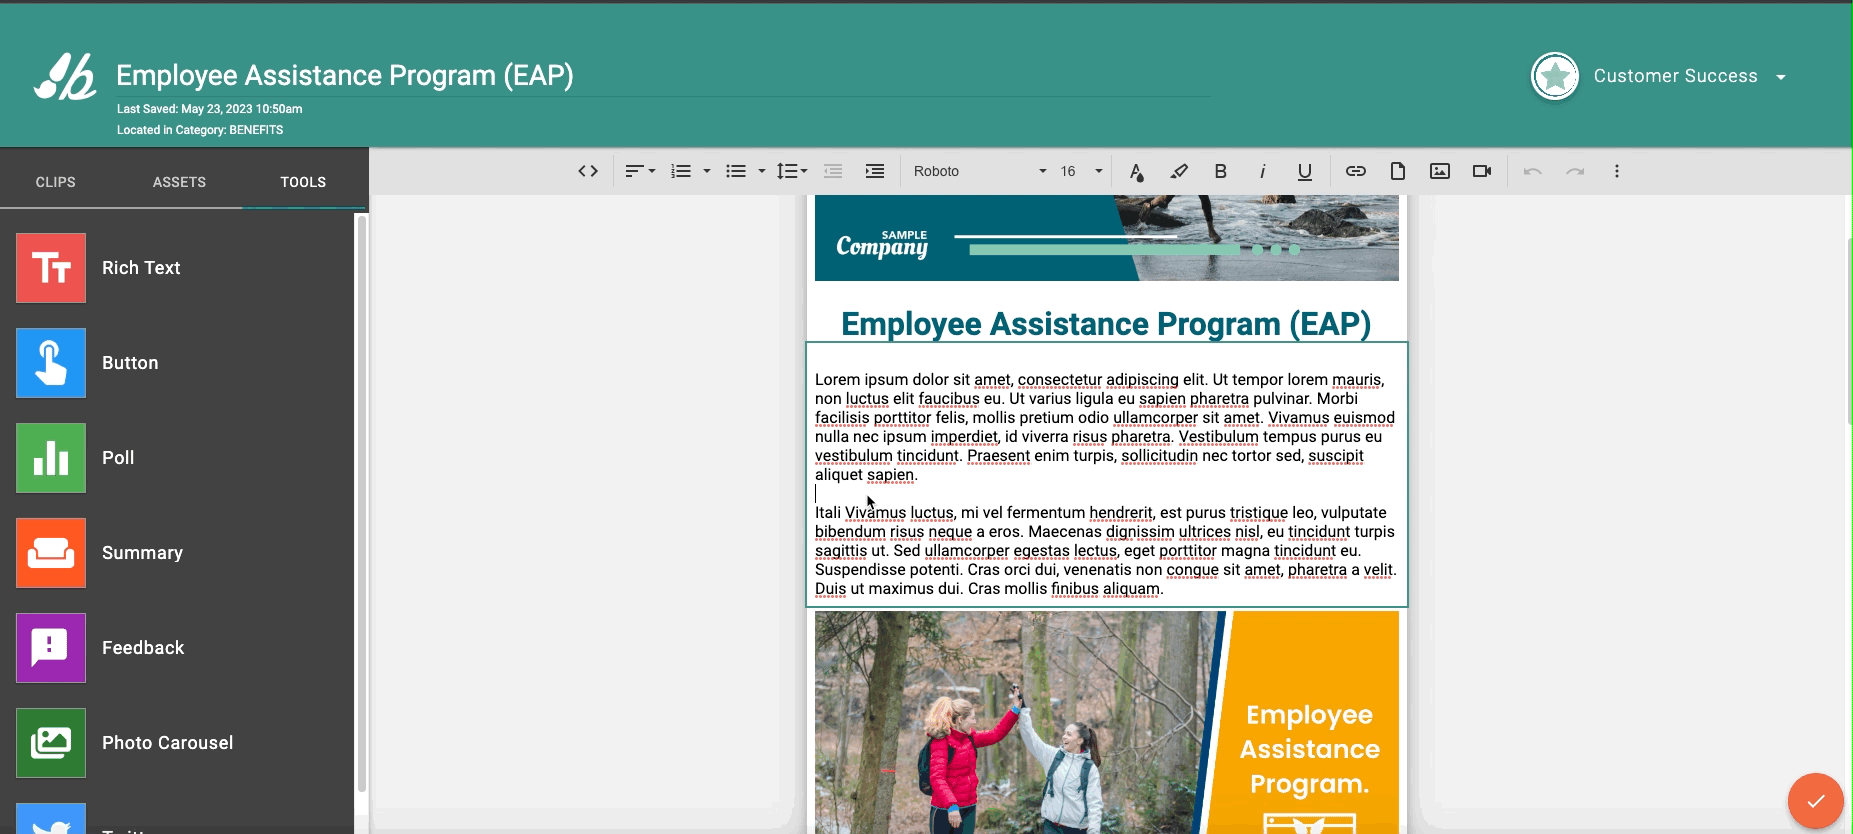This screenshot has width=1853, height=834.
Task: Insert an ordered numbered list
Action: point(681,171)
